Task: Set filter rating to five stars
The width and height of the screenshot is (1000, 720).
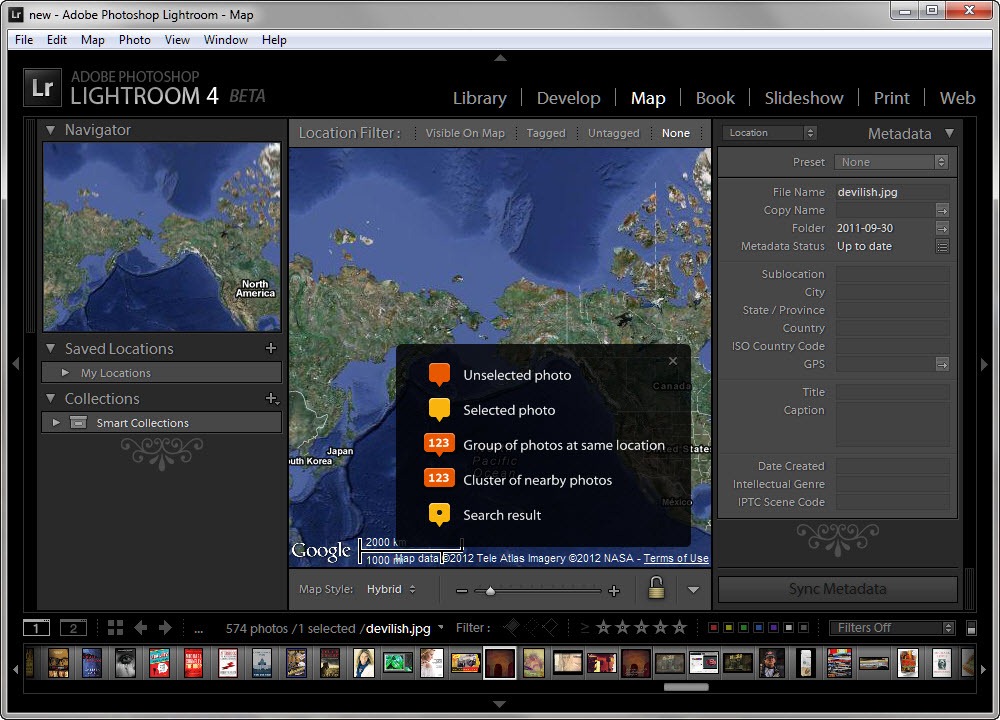Action: 680,628
